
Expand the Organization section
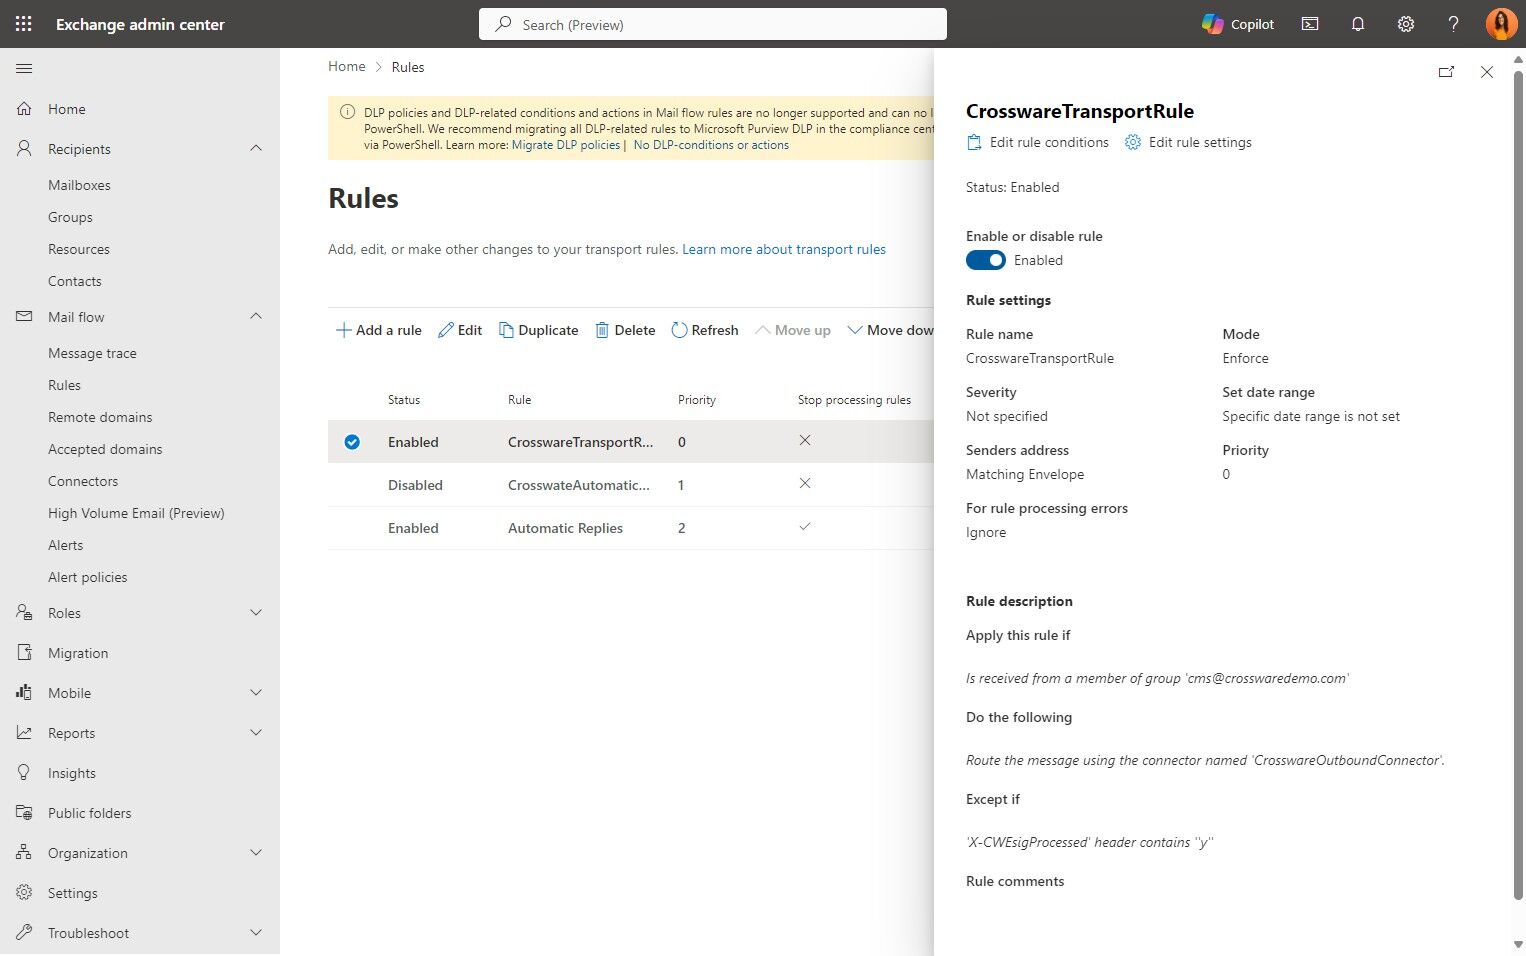(x=256, y=853)
